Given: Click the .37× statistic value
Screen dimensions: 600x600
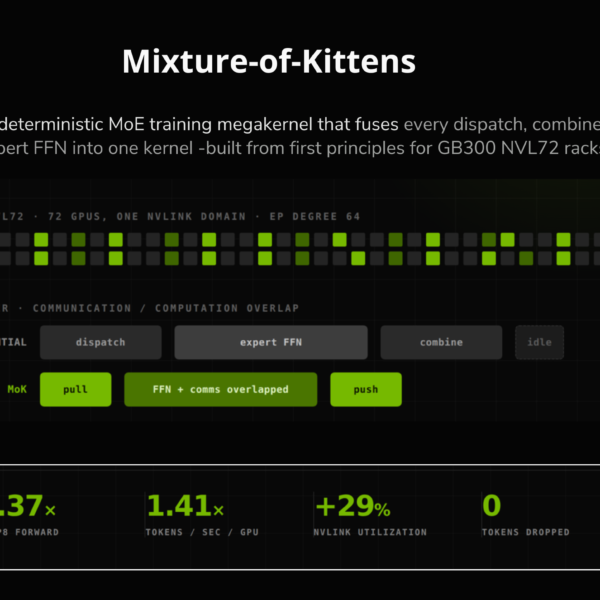Looking at the screenshot, I should coord(28,506).
